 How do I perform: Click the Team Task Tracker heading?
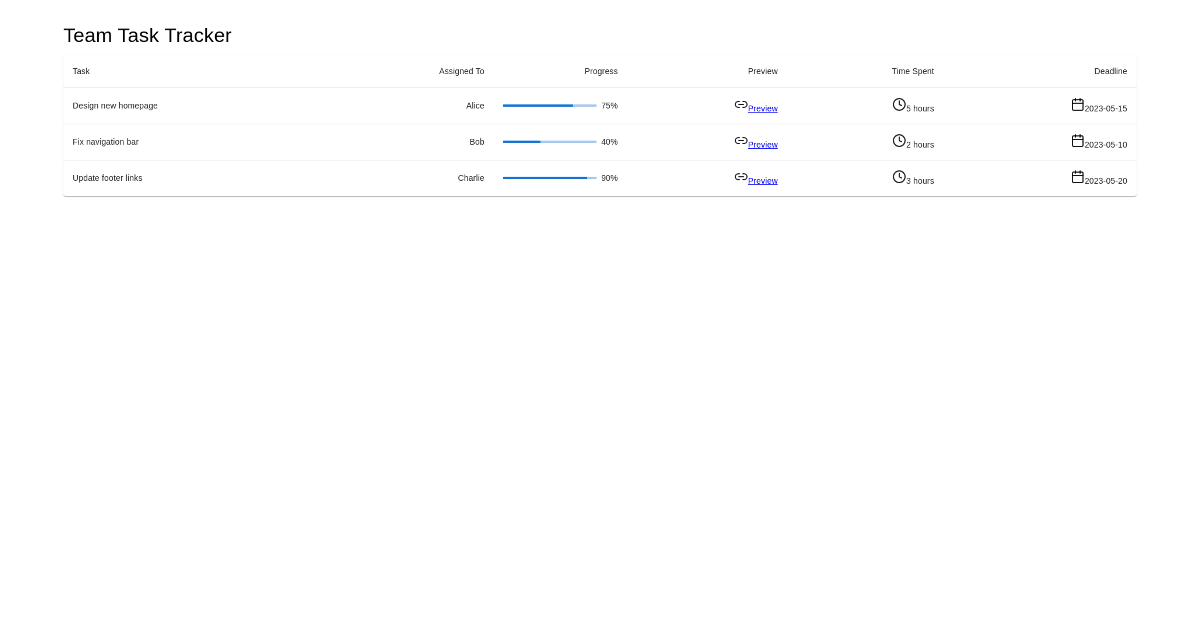[x=147, y=35]
